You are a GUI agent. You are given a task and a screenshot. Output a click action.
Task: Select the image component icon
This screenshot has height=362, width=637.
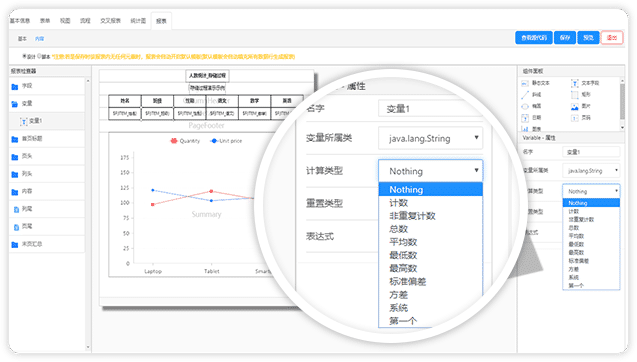574,106
